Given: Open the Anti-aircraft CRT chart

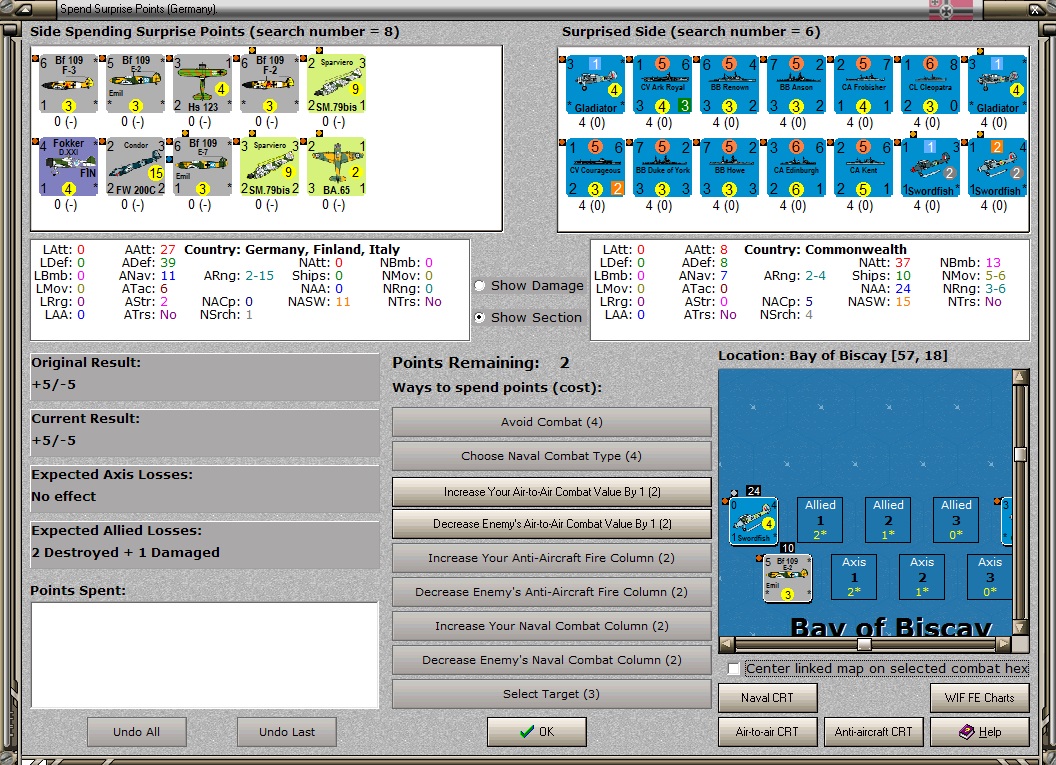Looking at the screenshot, I should point(873,732).
